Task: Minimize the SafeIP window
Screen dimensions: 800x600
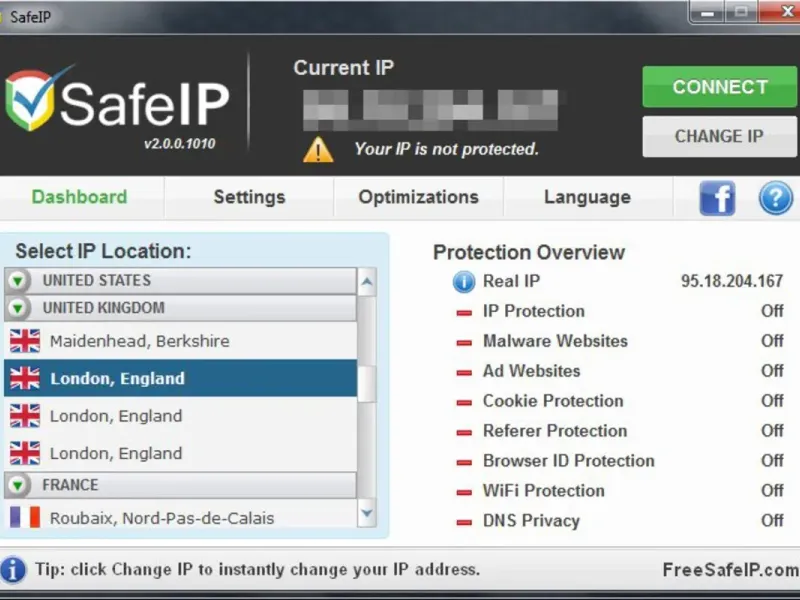Action: pyautogui.click(x=707, y=12)
